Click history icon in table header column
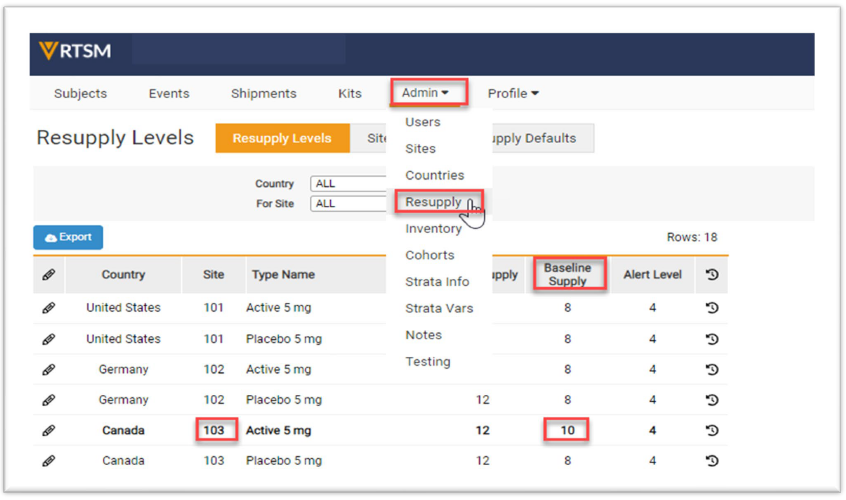This screenshot has width=846, height=500. point(712,275)
